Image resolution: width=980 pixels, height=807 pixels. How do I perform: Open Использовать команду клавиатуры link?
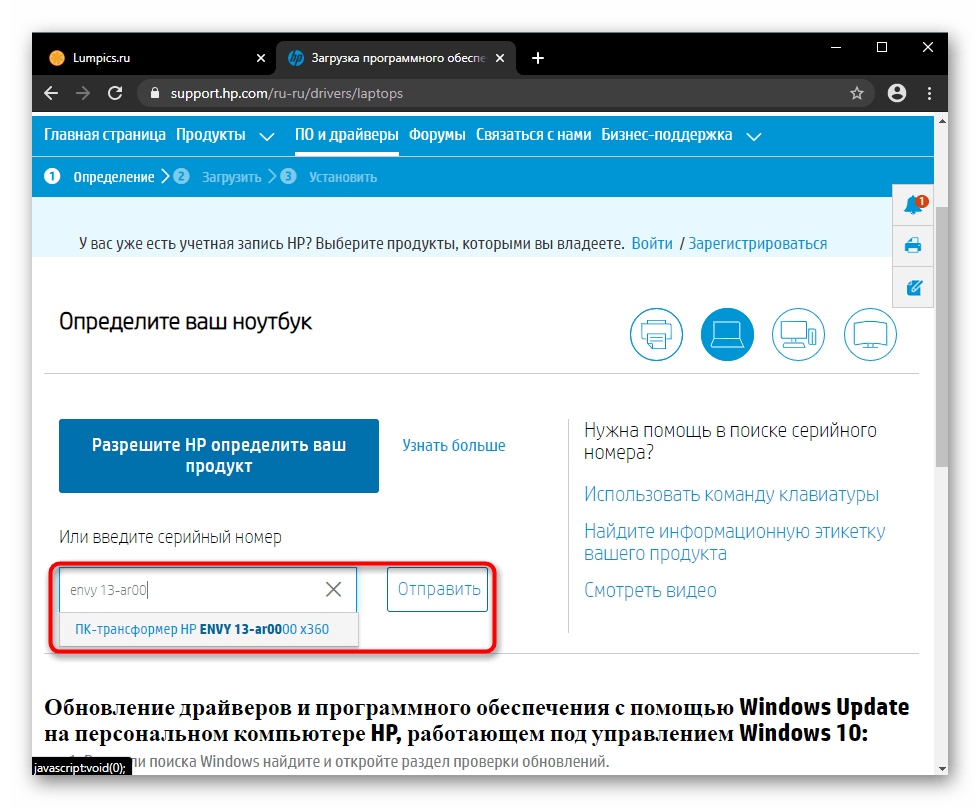731,494
